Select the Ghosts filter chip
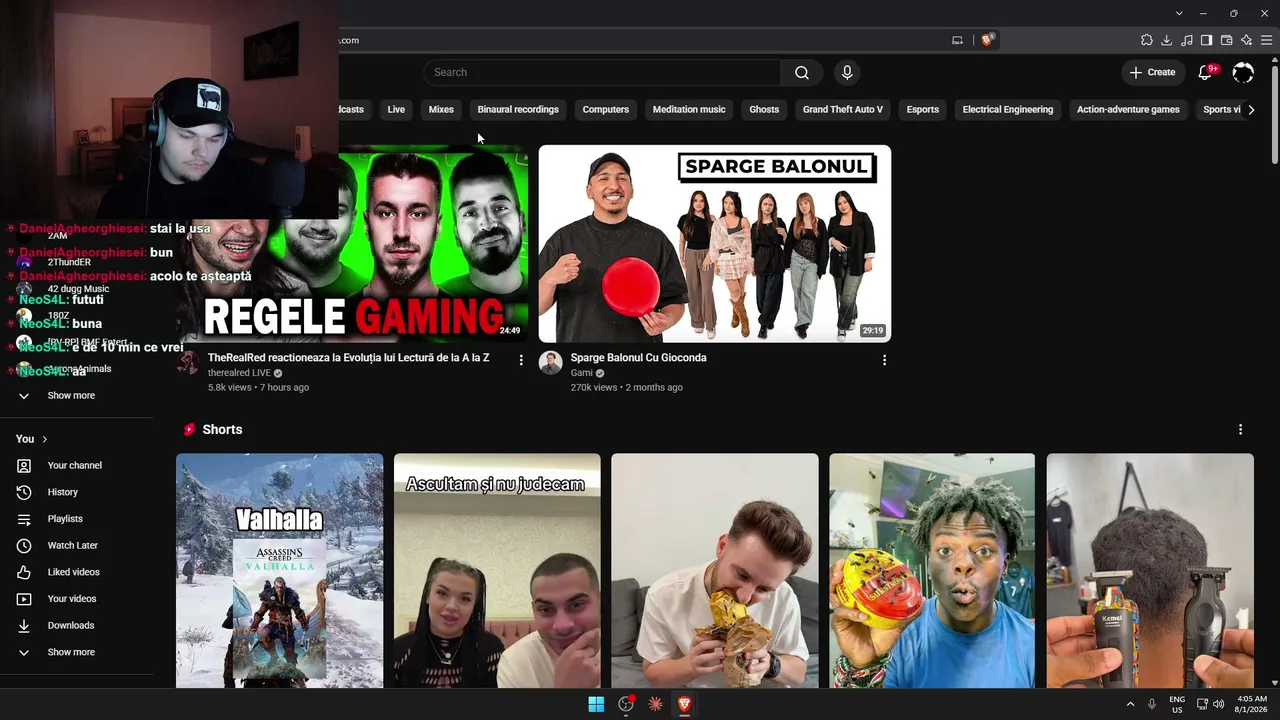This screenshot has height=720, width=1280. click(764, 110)
